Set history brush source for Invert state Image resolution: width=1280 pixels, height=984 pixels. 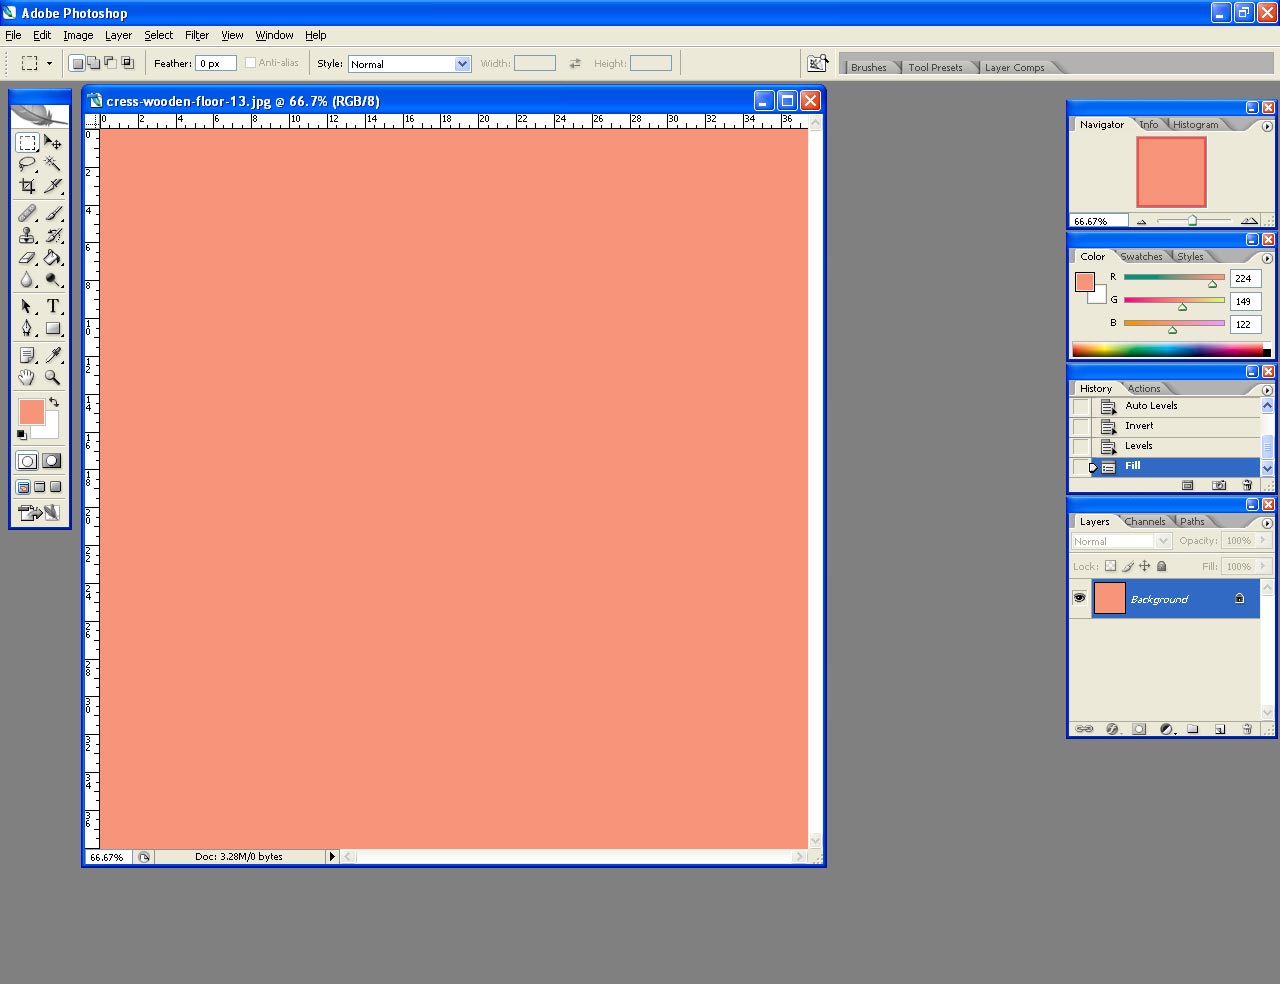tap(1081, 426)
